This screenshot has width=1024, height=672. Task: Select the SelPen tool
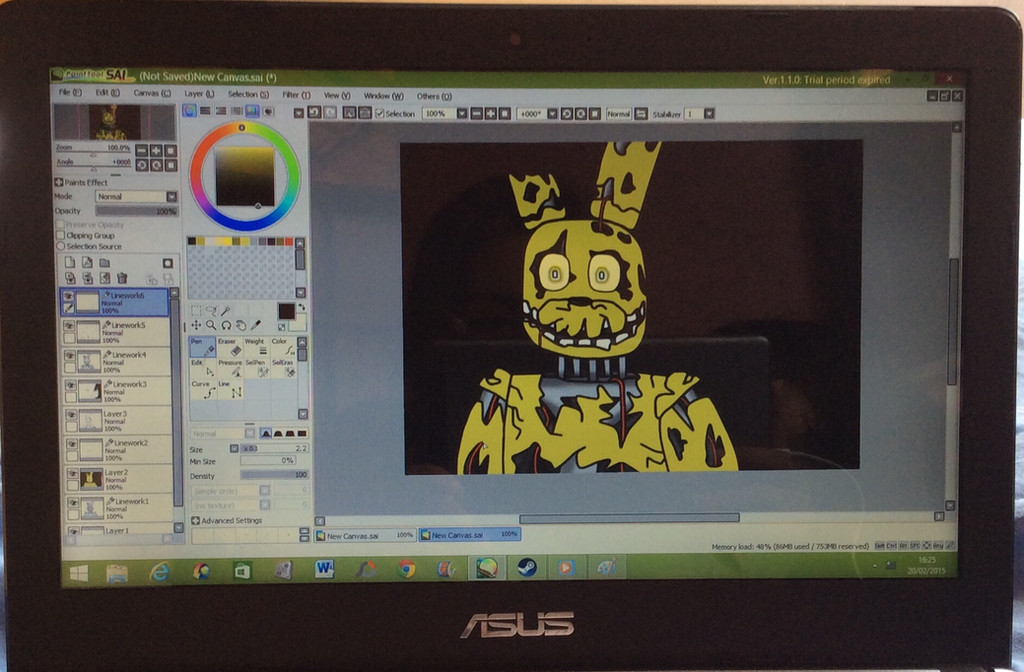pos(256,368)
